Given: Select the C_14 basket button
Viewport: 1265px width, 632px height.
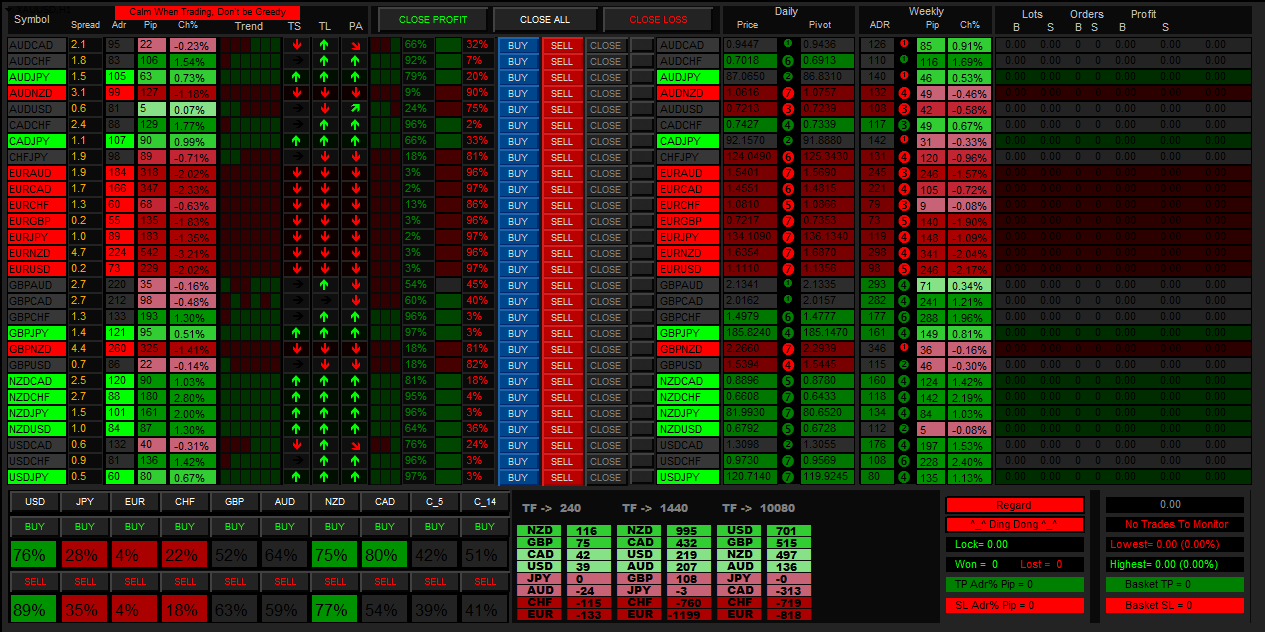Looking at the screenshot, I should click(485, 502).
